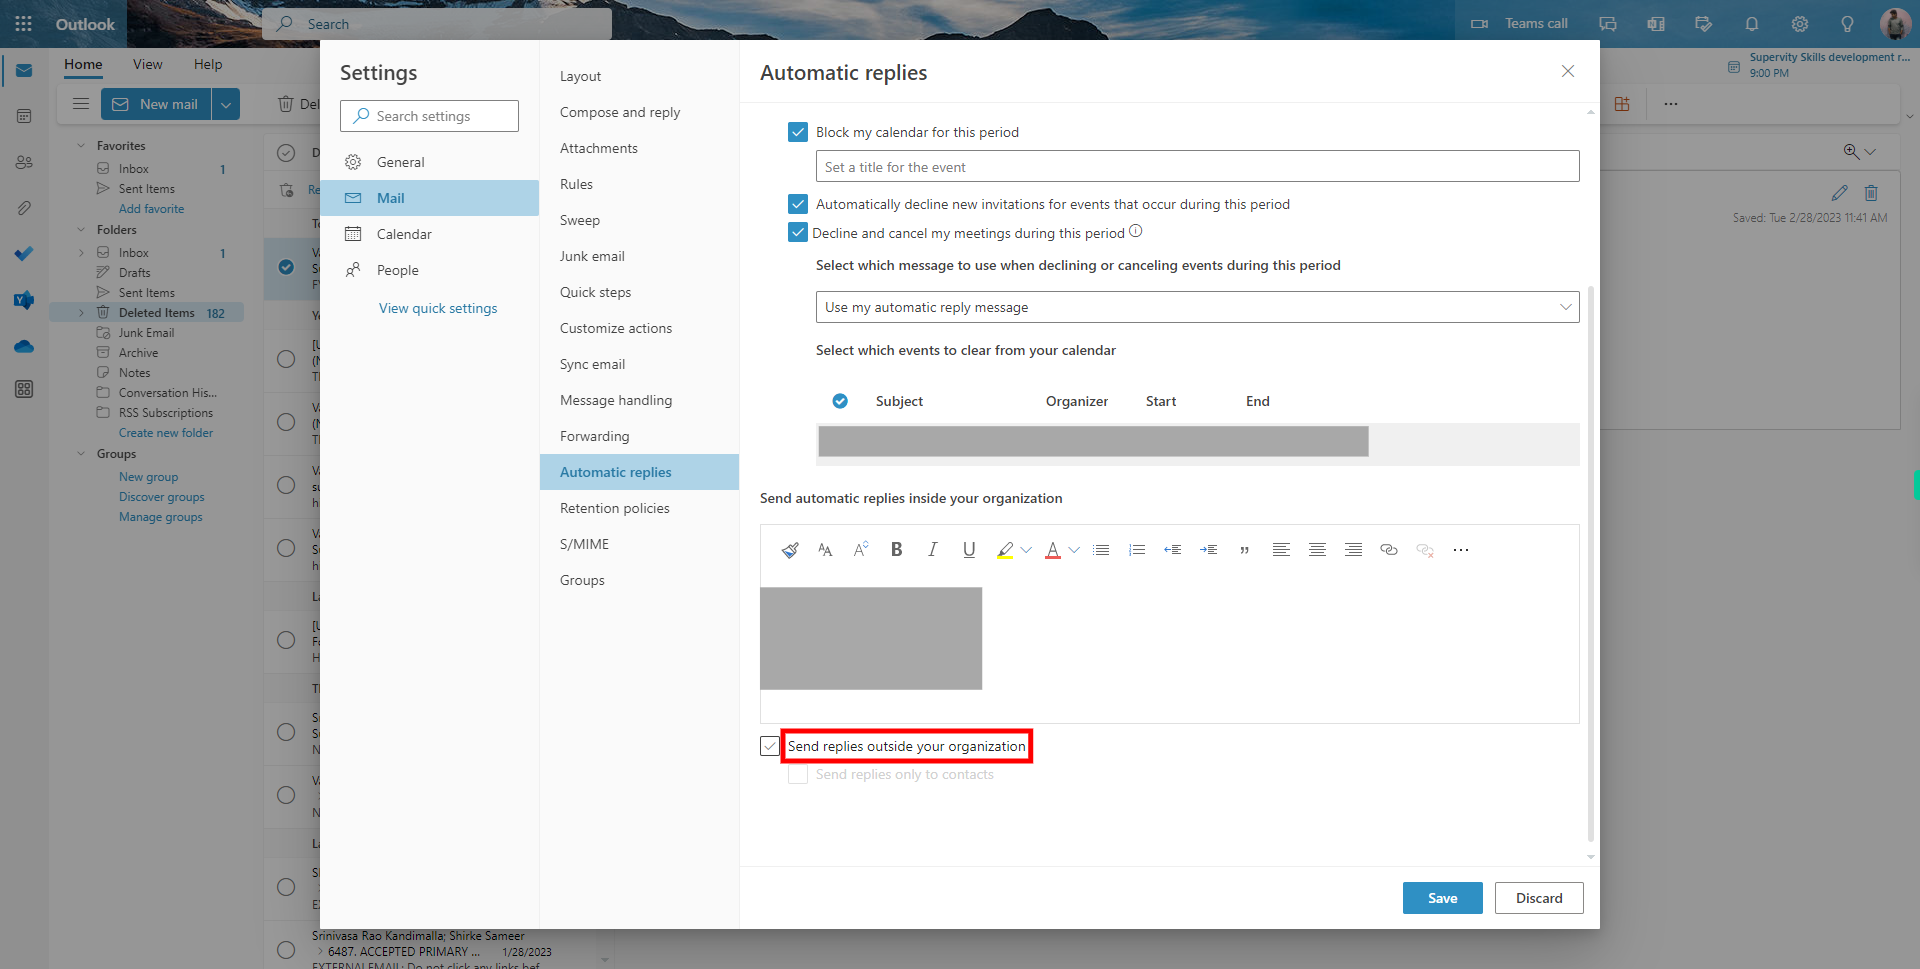This screenshot has height=969, width=1920.
Task: Toggle Send replies only to contacts checkbox
Action: pyautogui.click(x=798, y=774)
